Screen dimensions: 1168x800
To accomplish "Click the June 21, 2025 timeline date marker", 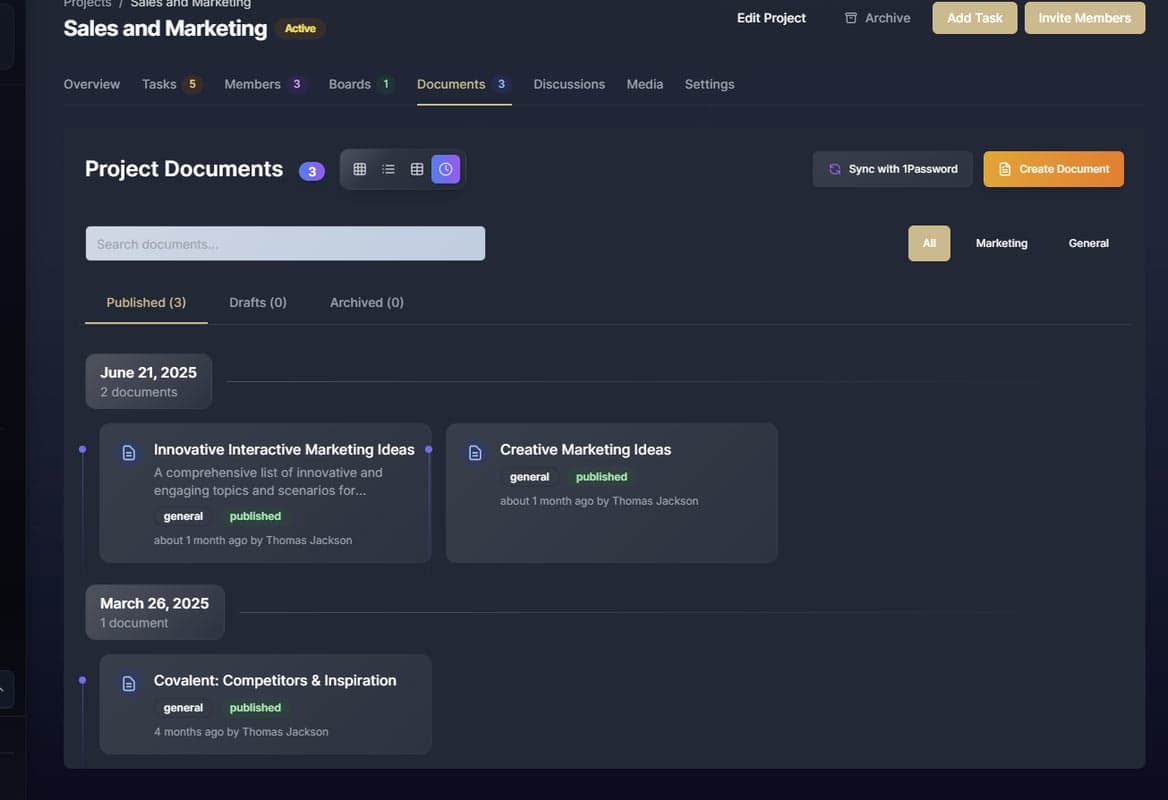I will [148, 381].
